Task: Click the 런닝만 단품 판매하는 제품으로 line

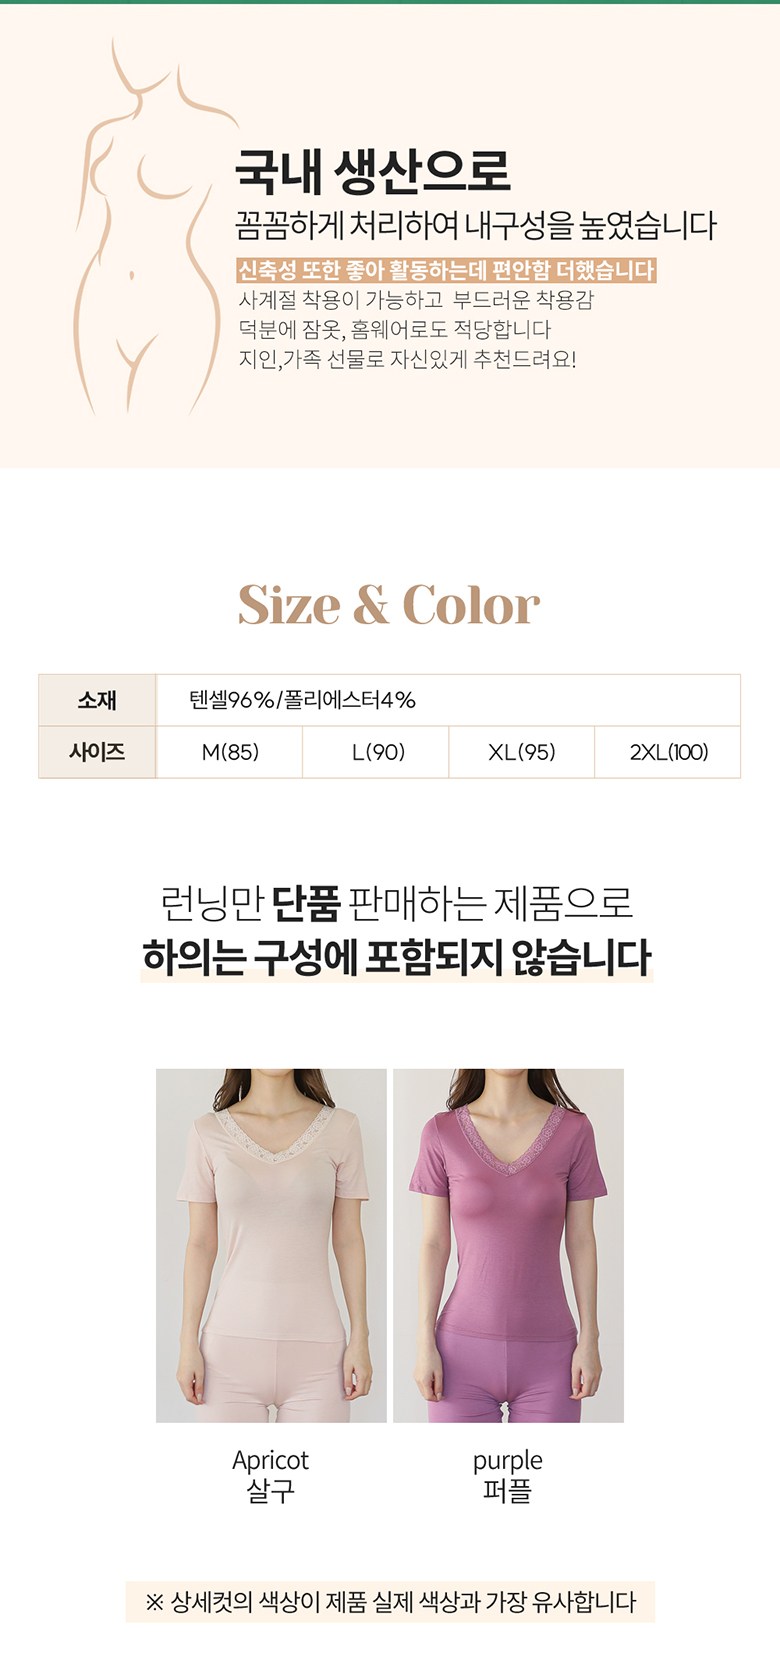Action: point(396,903)
